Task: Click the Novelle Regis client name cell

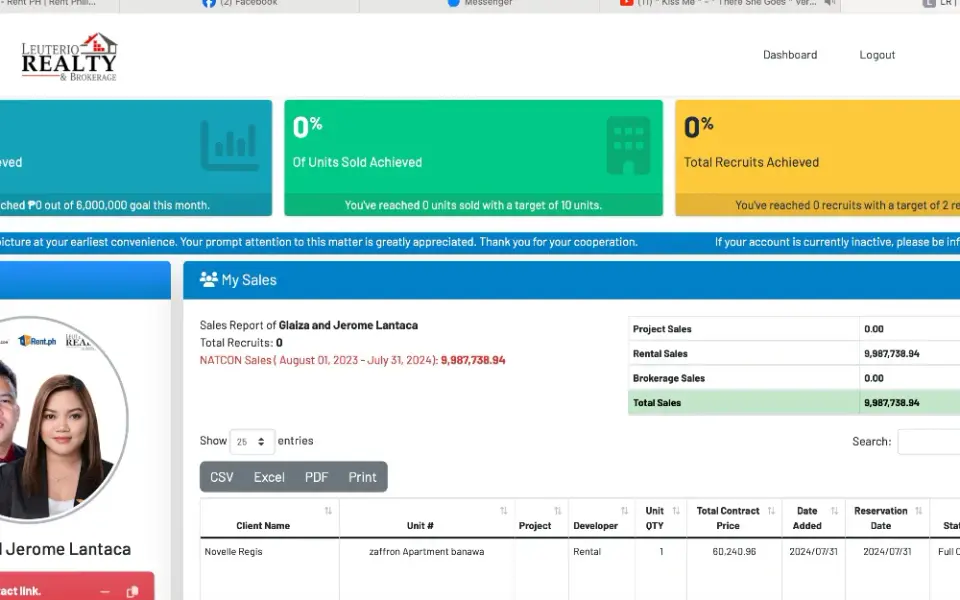Action: pos(233,552)
